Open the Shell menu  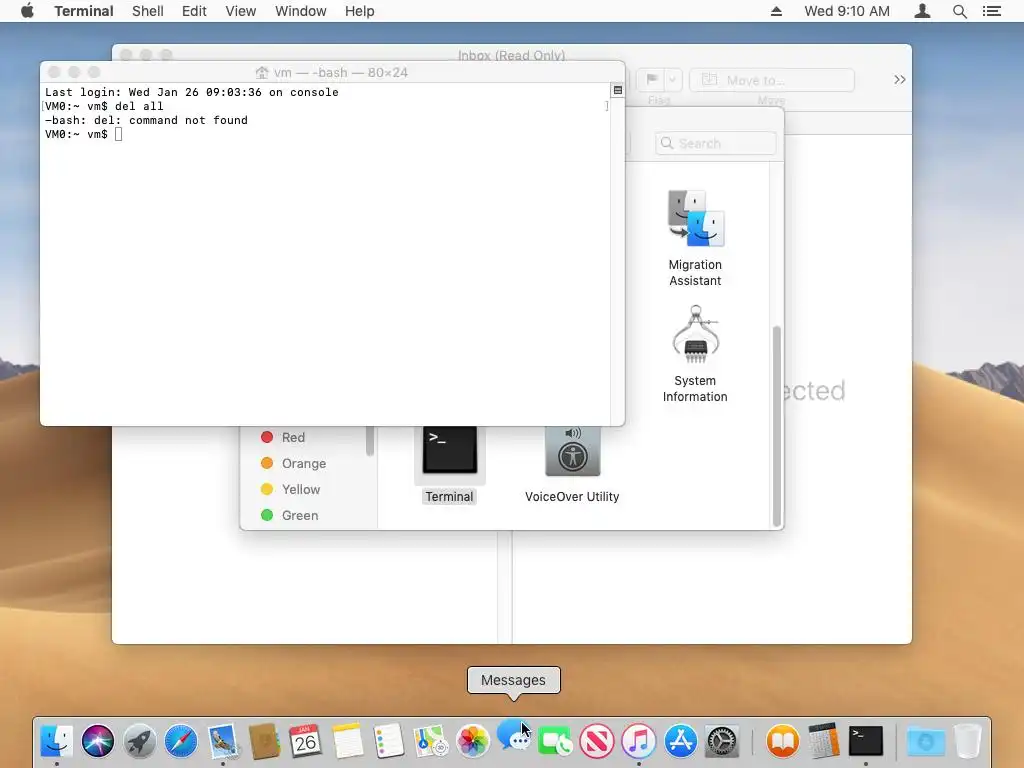point(148,11)
